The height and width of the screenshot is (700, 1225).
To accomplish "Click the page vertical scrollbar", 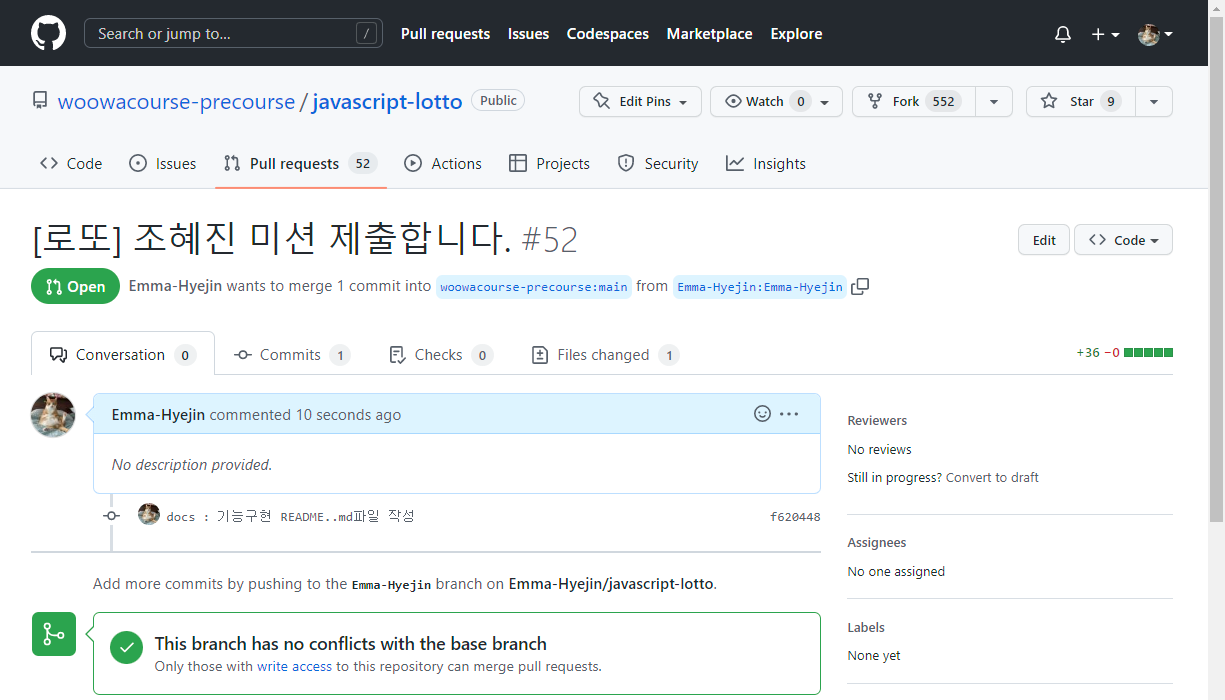I will 1216,270.
